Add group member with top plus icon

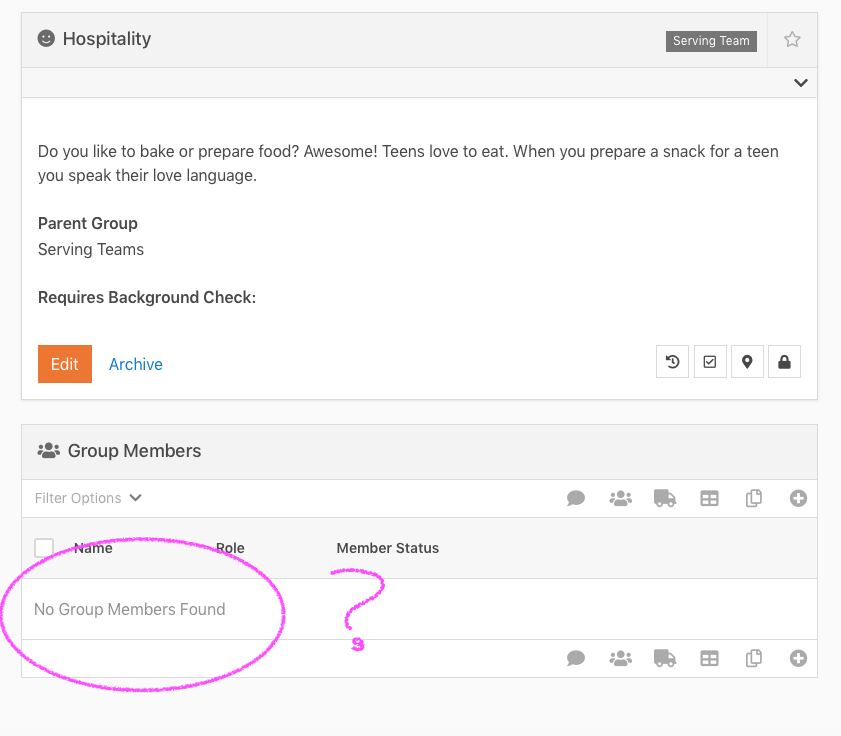coord(798,498)
